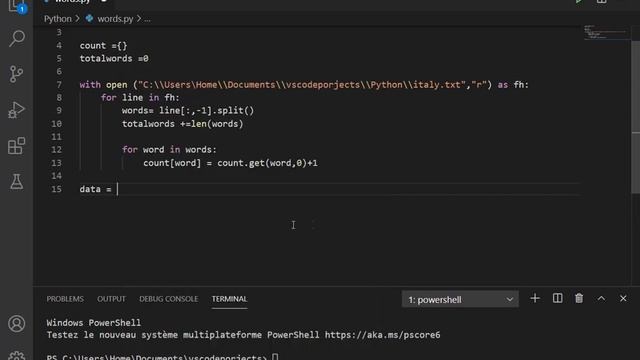Open the Source Control view

click(16, 74)
